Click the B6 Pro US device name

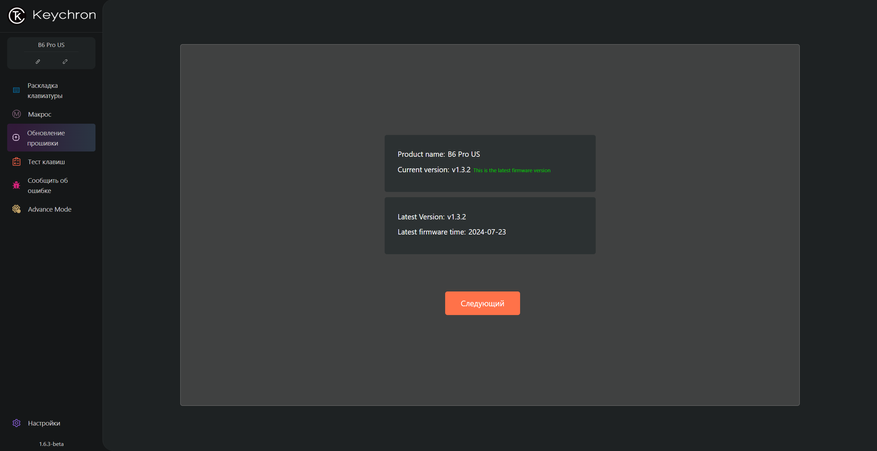point(51,44)
